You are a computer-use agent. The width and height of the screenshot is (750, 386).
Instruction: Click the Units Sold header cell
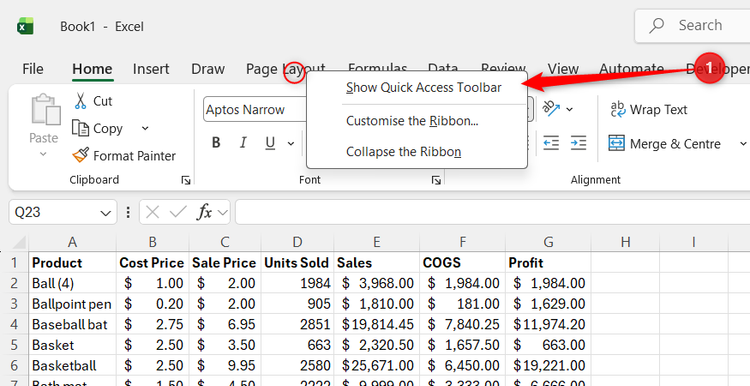(x=298, y=263)
